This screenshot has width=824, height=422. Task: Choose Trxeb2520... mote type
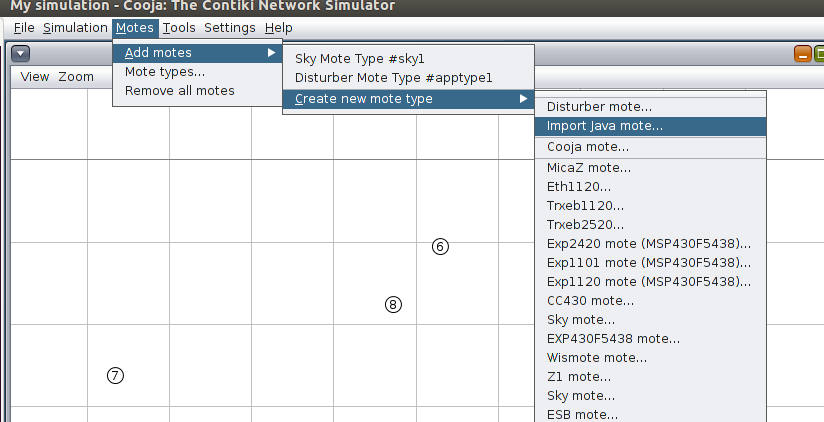point(651,224)
